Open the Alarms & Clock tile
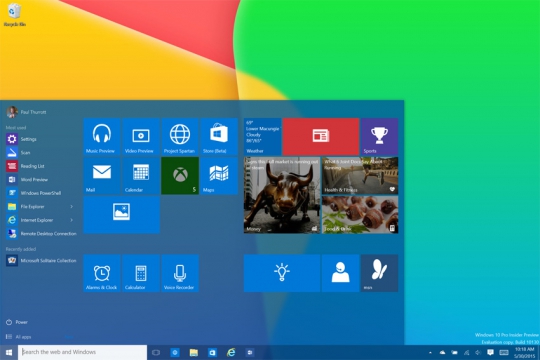The height and width of the screenshot is (360, 540). click(102, 273)
